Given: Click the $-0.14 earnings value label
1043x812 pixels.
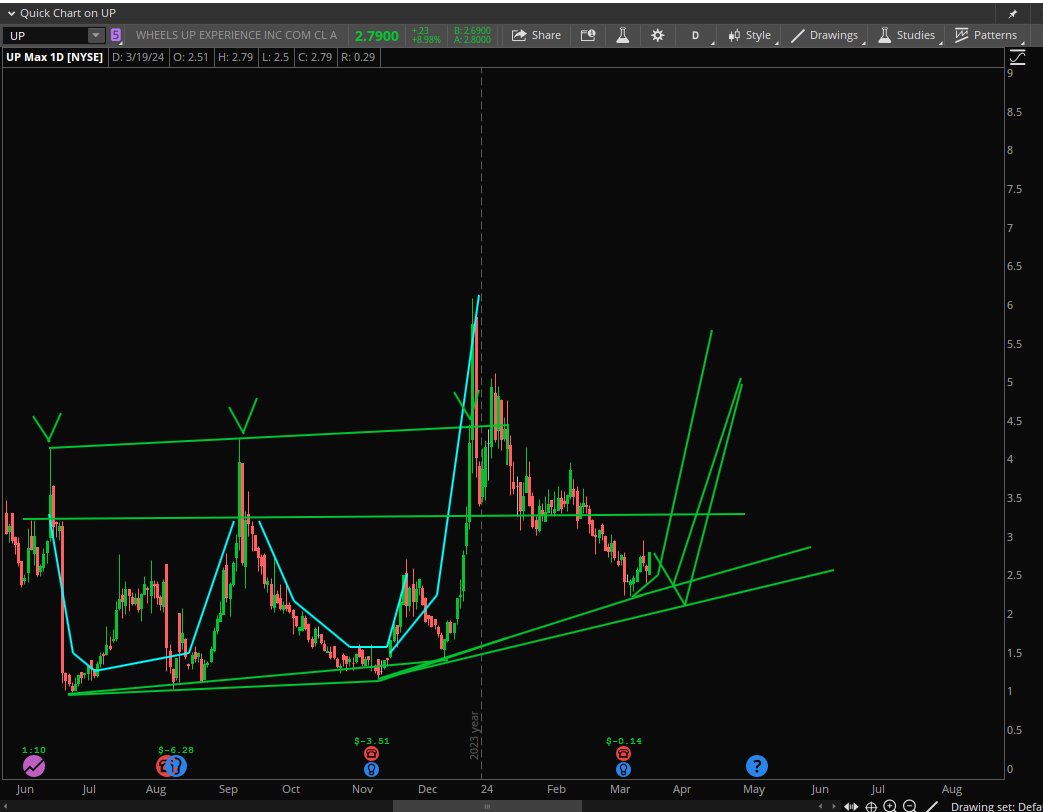Looking at the screenshot, I should pyautogui.click(x=624, y=740).
